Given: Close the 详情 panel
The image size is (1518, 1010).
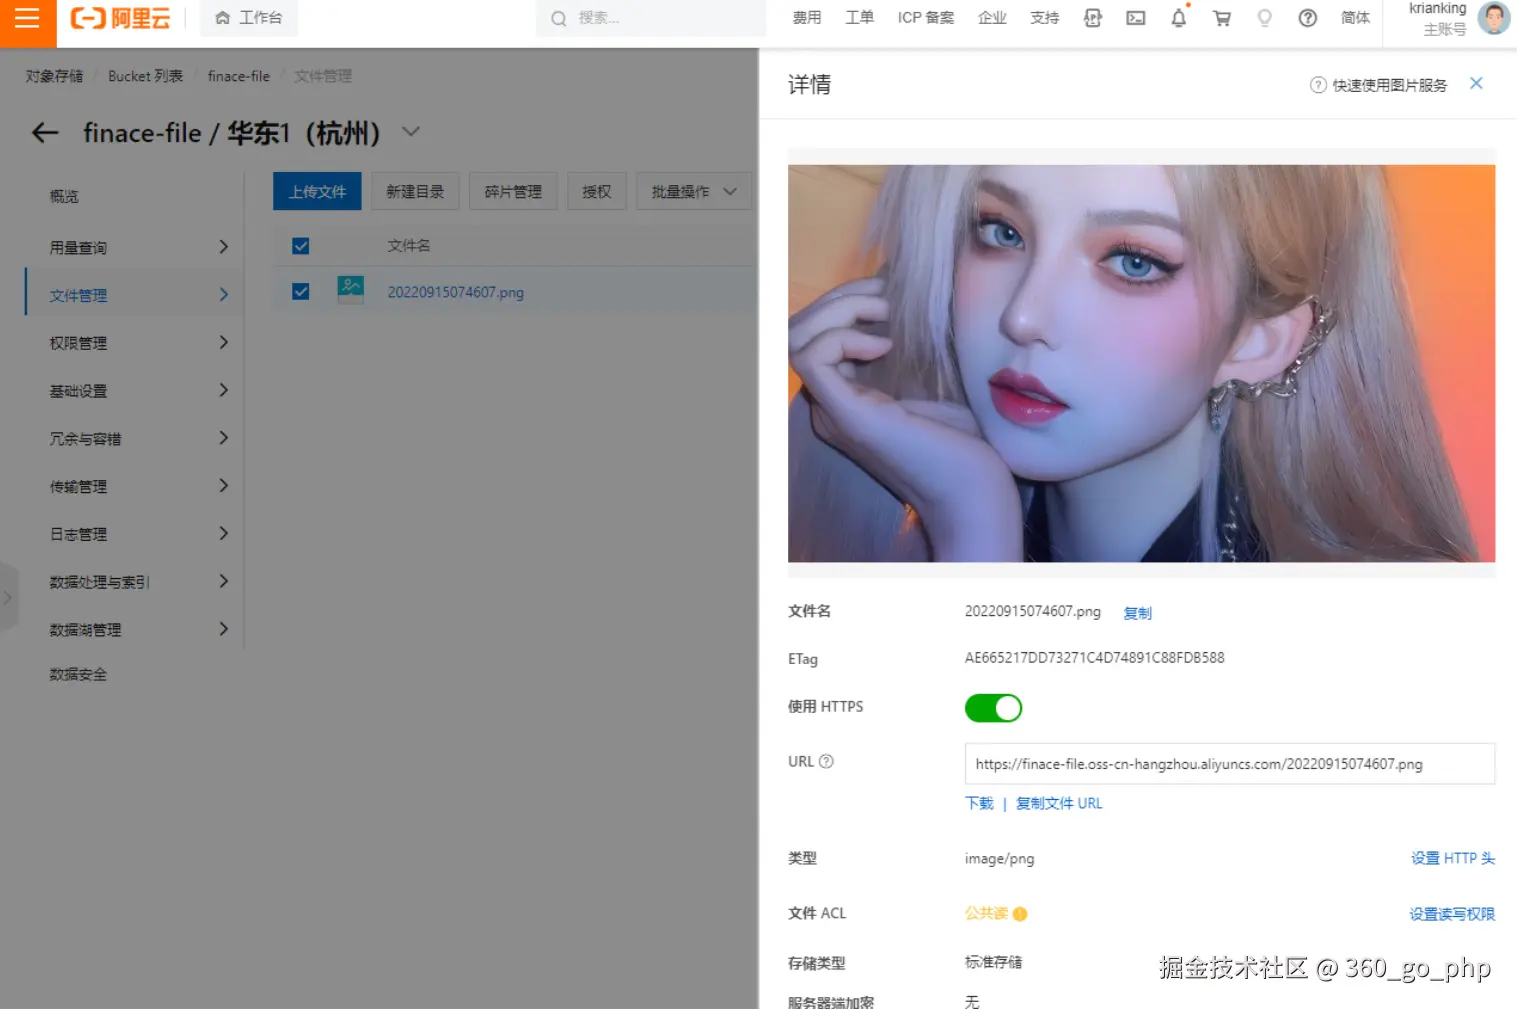Looking at the screenshot, I should (x=1476, y=84).
